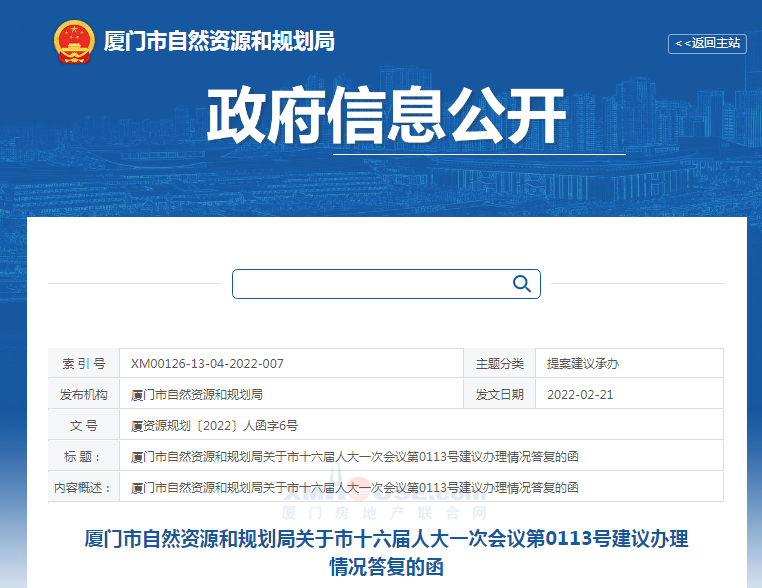The height and width of the screenshot is (588, 762).
Task: Click the 返回主站 button
Action: [x=707, y=43]
